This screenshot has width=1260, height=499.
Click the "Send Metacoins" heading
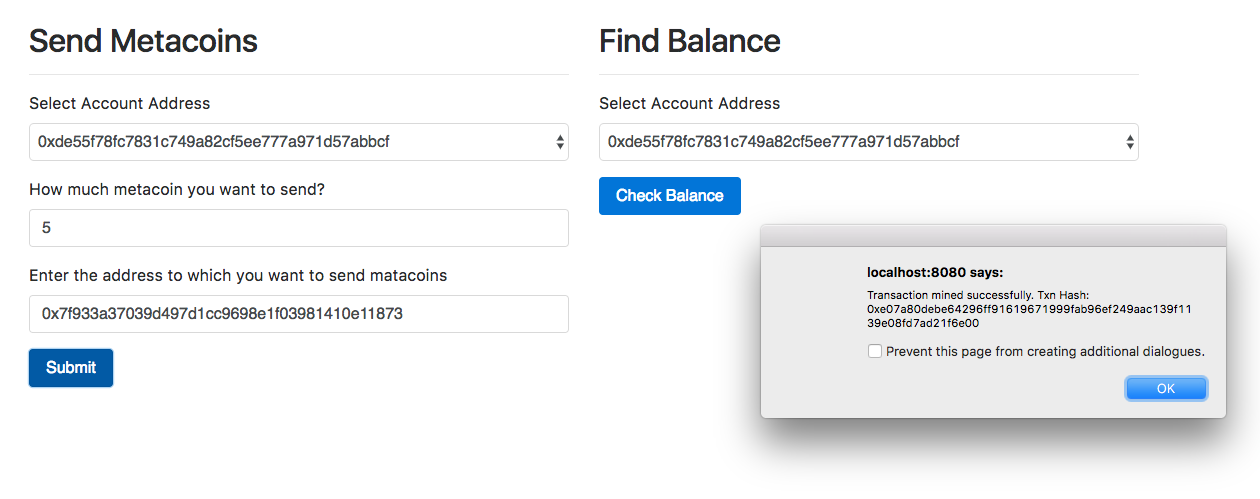[143, 41]
